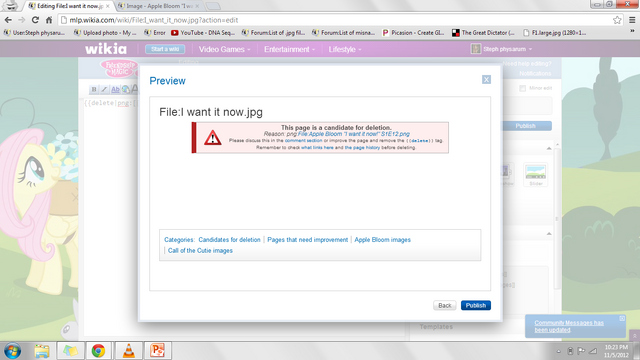Click the browser address bar

[335, 20]
